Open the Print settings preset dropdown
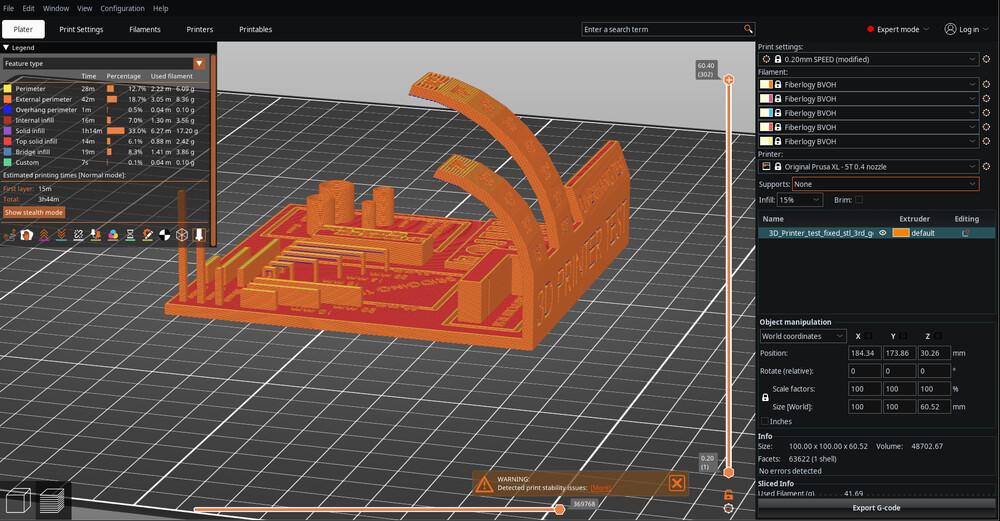 coord(869,59)
